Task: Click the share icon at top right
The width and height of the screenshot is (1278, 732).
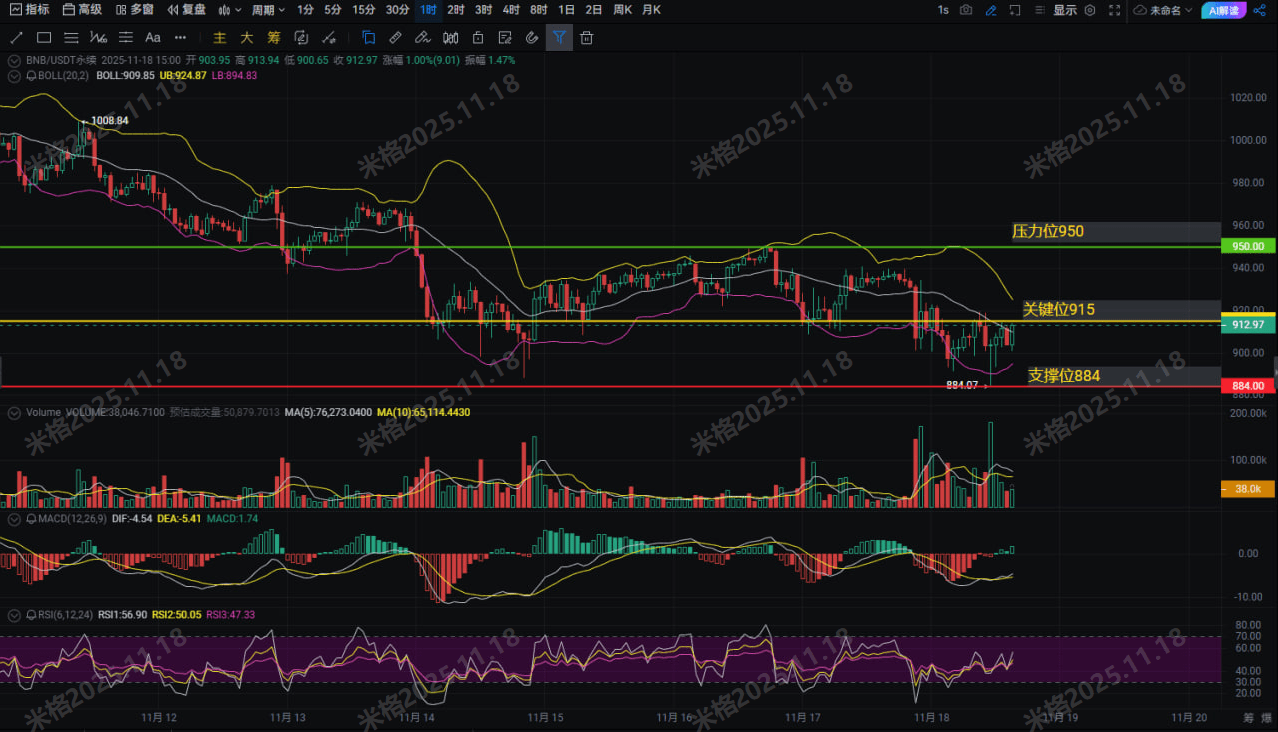Action: point(1259,10)
